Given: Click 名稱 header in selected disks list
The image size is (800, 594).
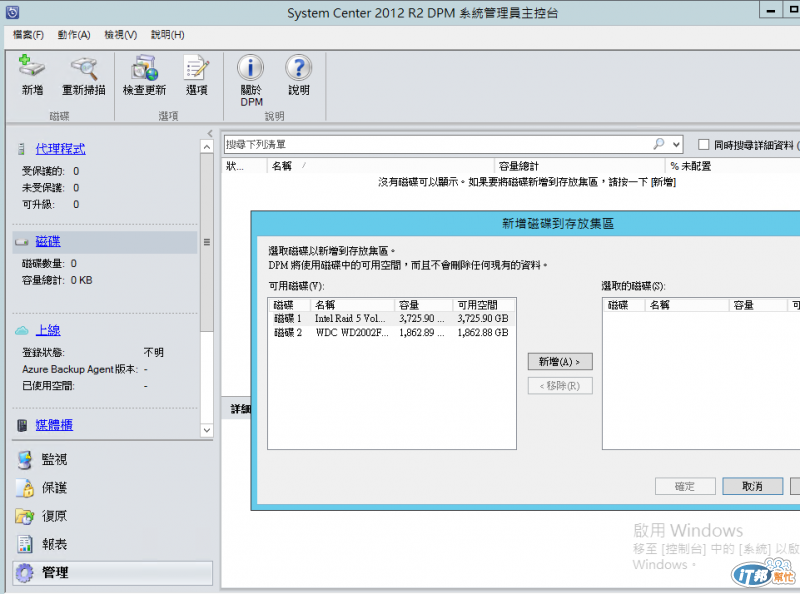Looking at the screenshot, I should [x=687, y=305].
